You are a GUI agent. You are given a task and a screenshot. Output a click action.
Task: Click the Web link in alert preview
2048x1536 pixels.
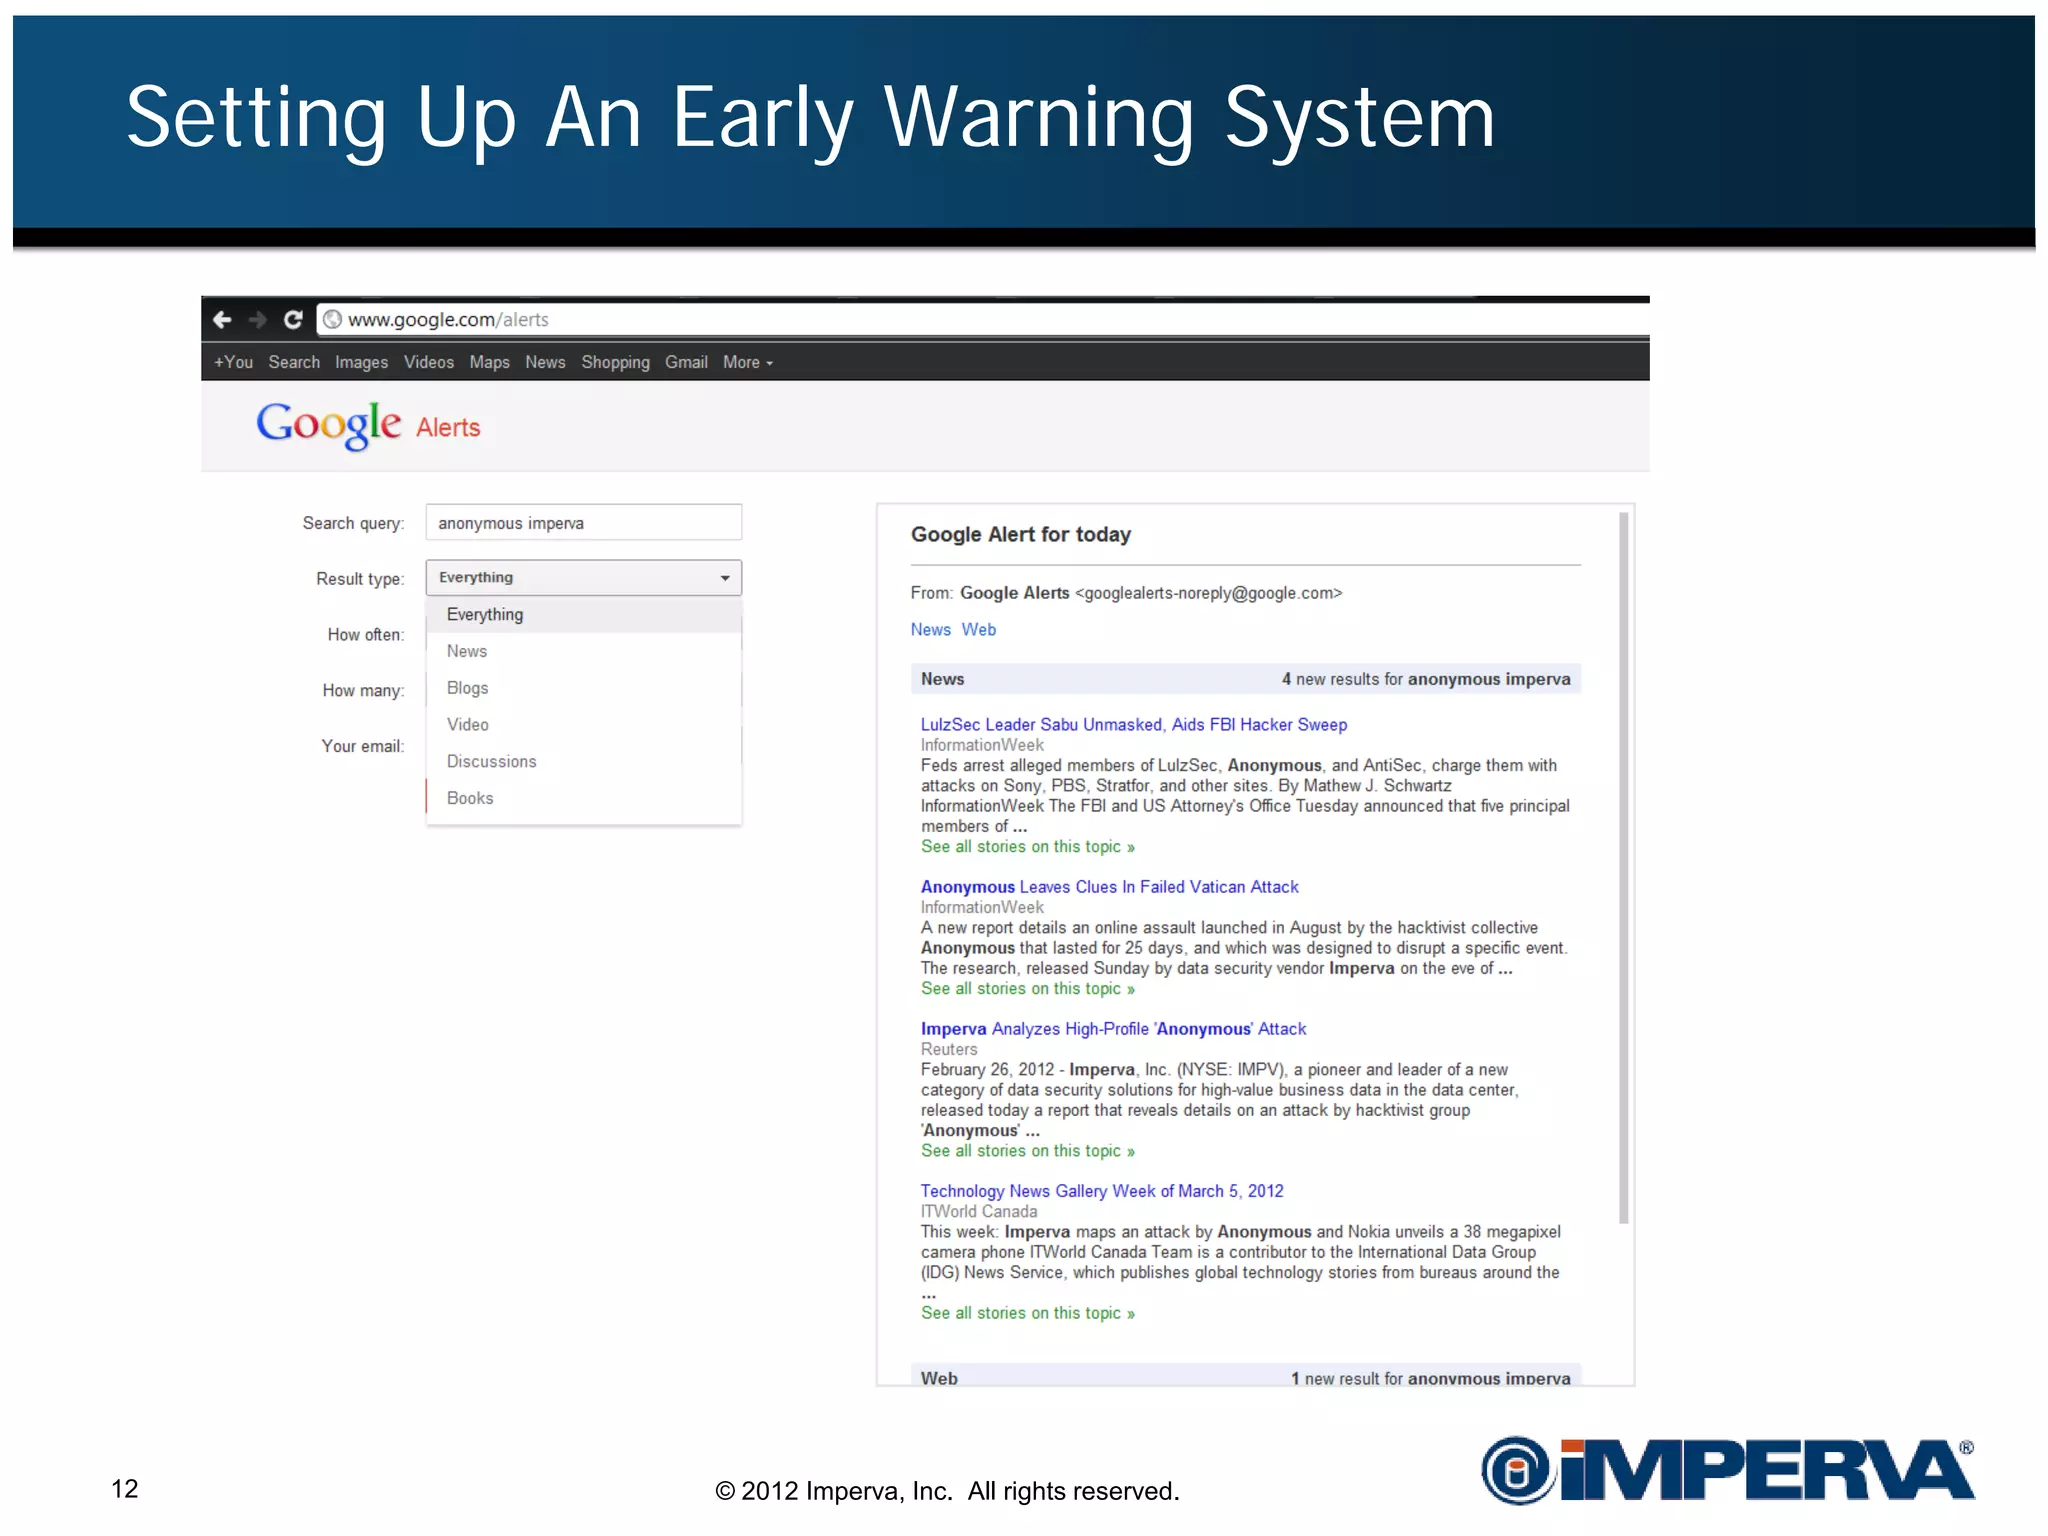click(979, 629)
